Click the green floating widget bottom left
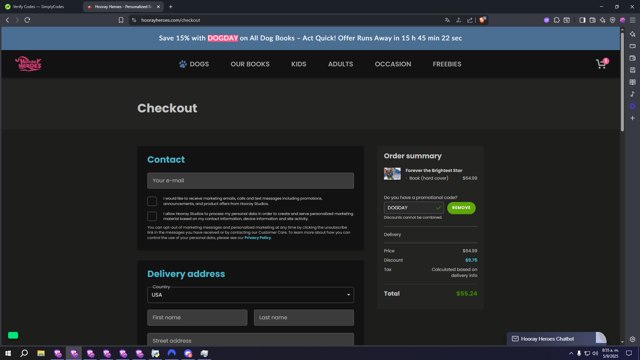The width and height of the screenshot is (640, 360). [x=13, y=335]
